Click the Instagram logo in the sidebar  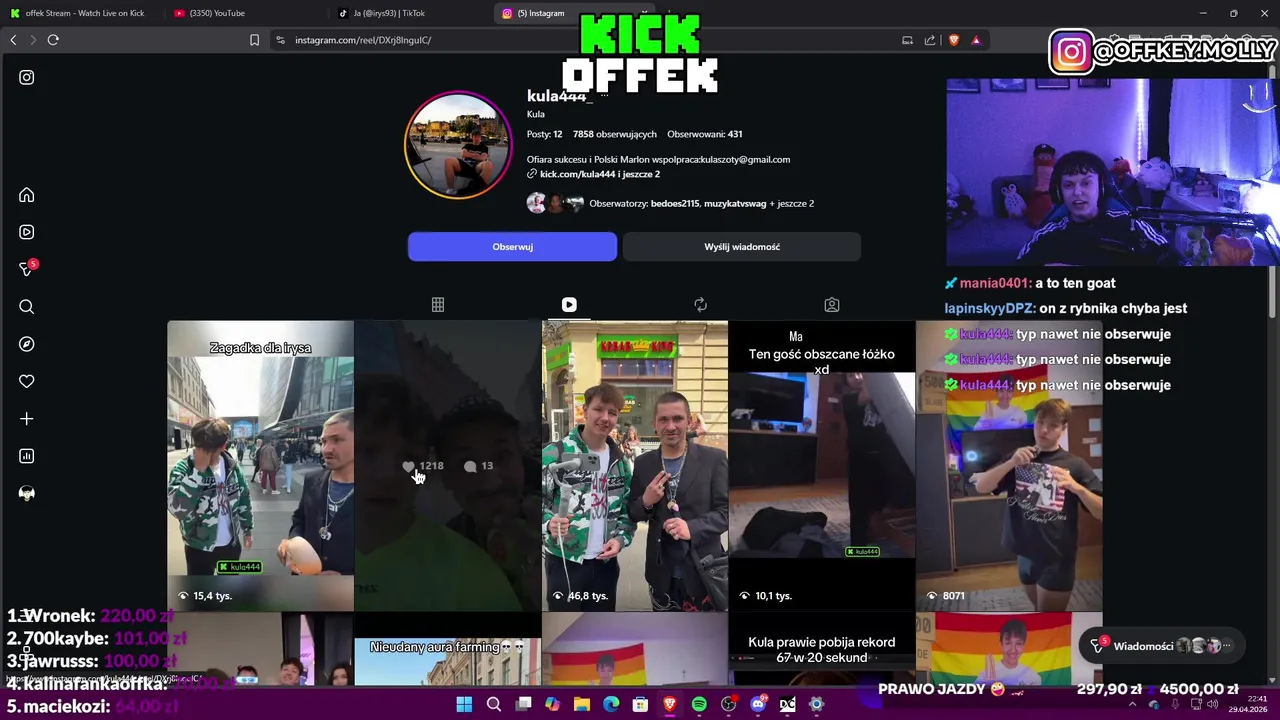27,77
